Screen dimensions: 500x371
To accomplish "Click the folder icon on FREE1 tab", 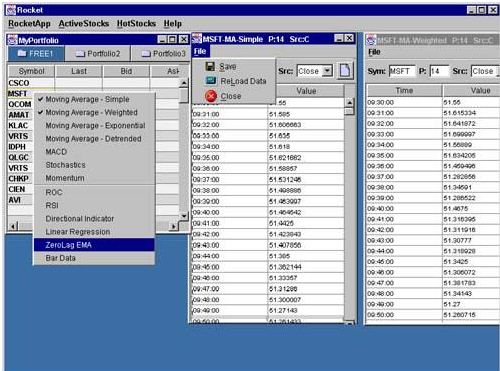I will pos(22,53).
